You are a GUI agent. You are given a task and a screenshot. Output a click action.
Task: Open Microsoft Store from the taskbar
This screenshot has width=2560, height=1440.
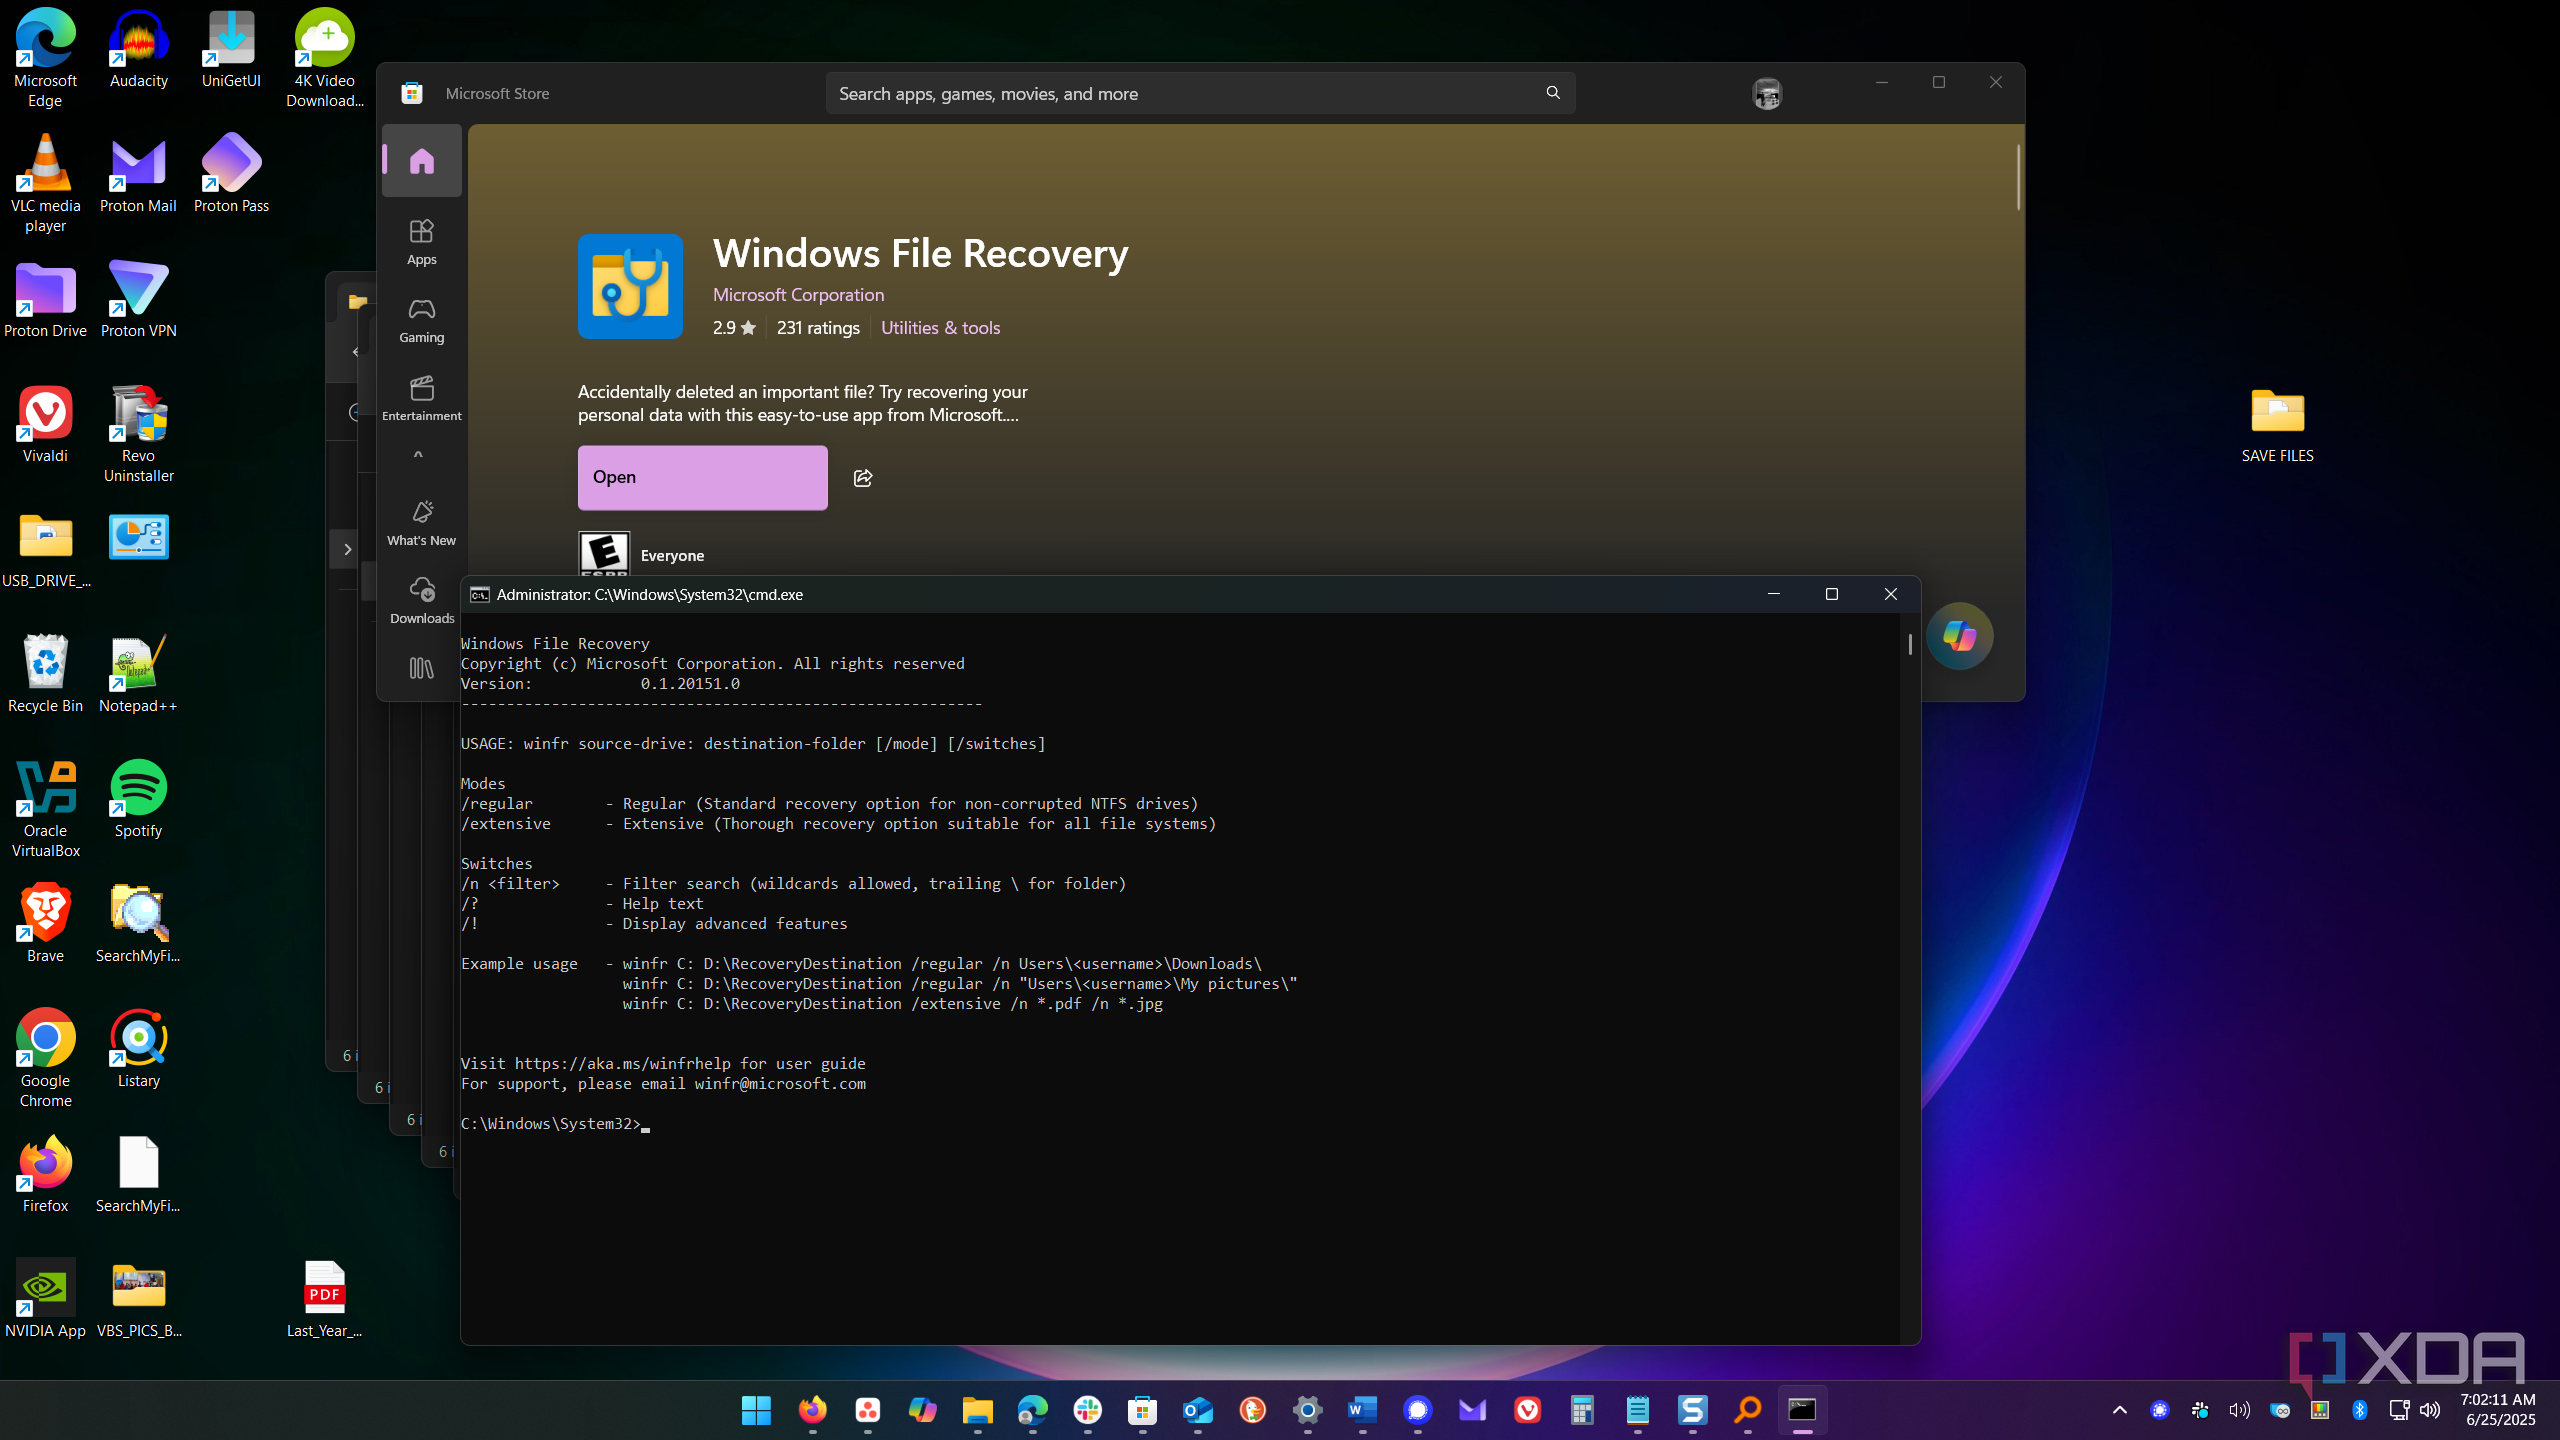(x=1142, y=1410)
